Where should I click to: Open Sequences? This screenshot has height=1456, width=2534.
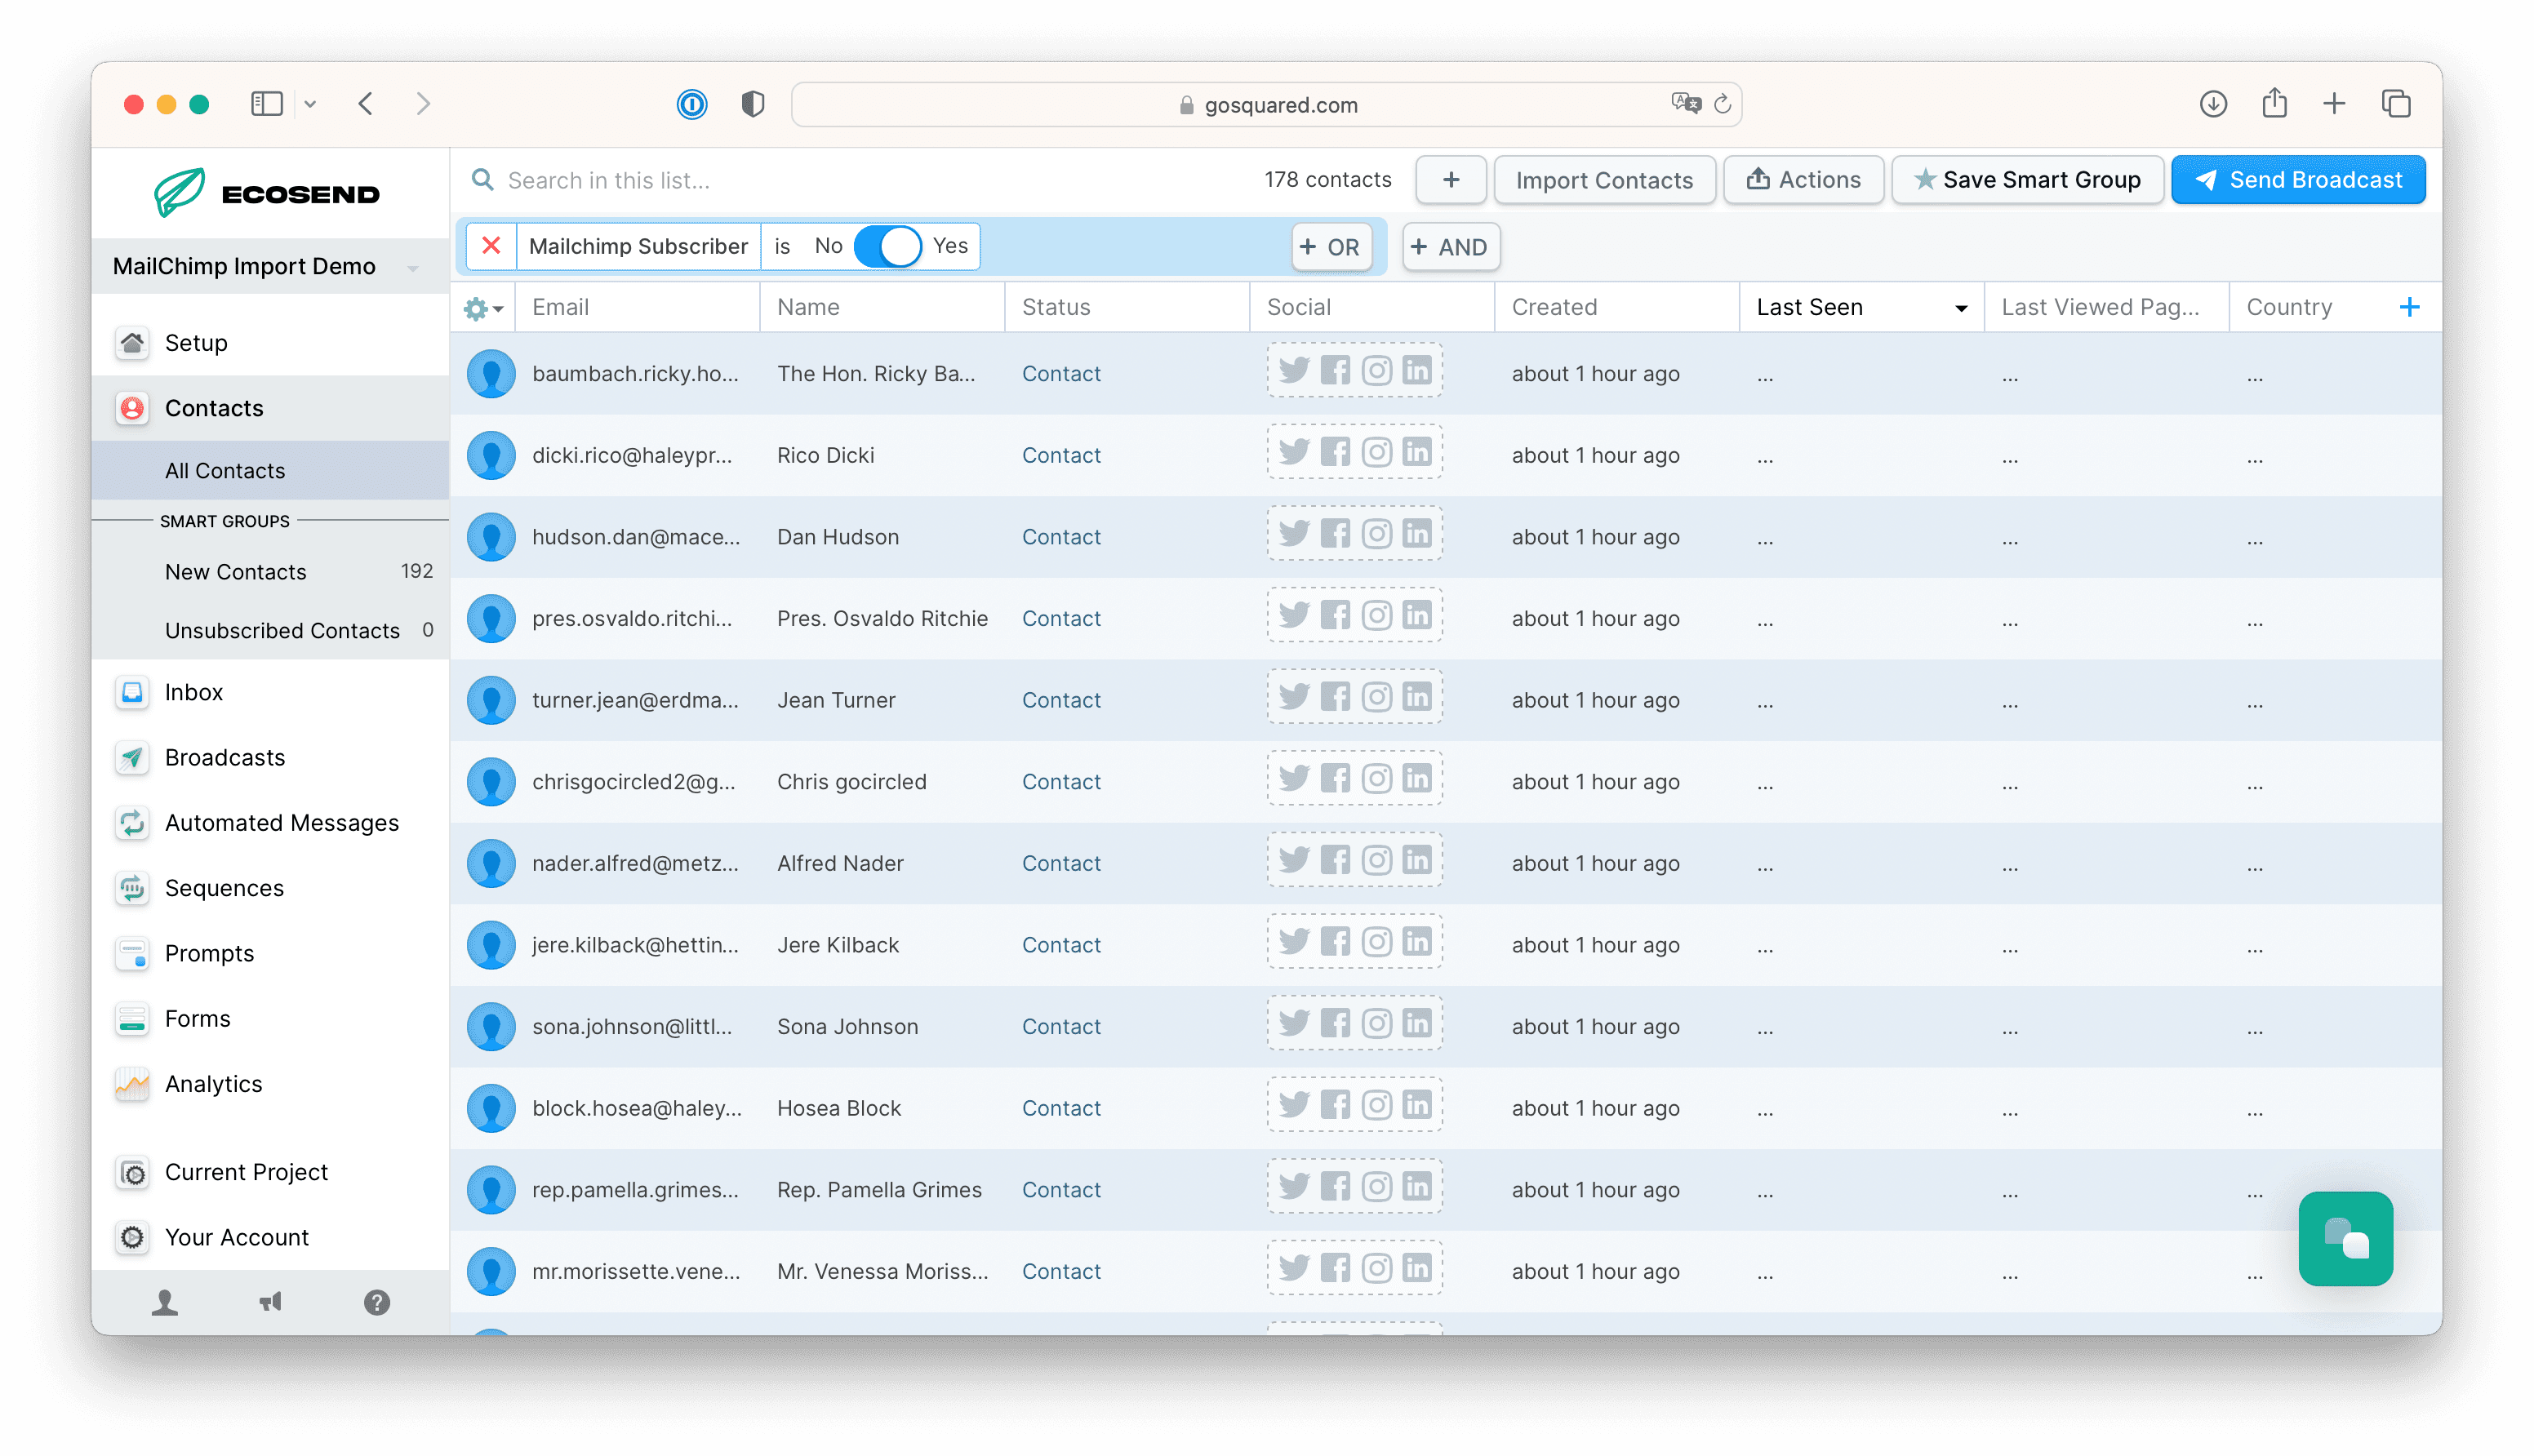pyautogui.click(x=270, y=888)
